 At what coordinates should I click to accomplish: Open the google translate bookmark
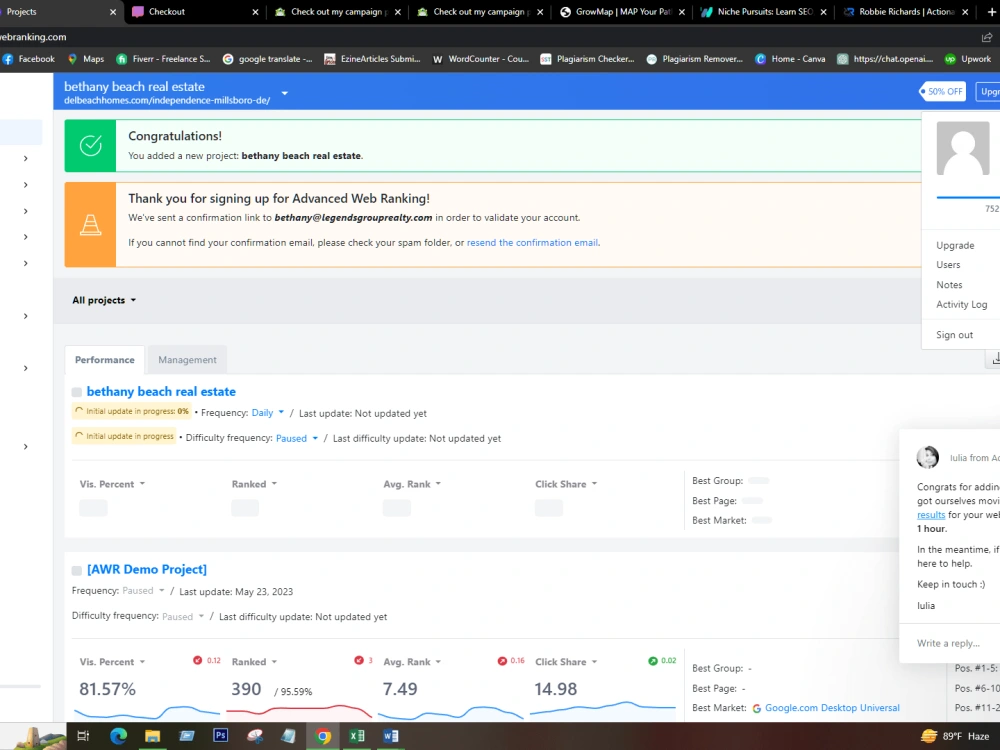[267, 59]
